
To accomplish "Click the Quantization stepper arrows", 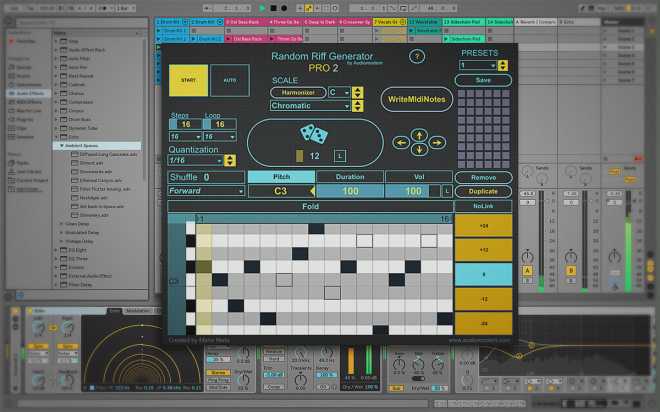I will click(230, 160).
